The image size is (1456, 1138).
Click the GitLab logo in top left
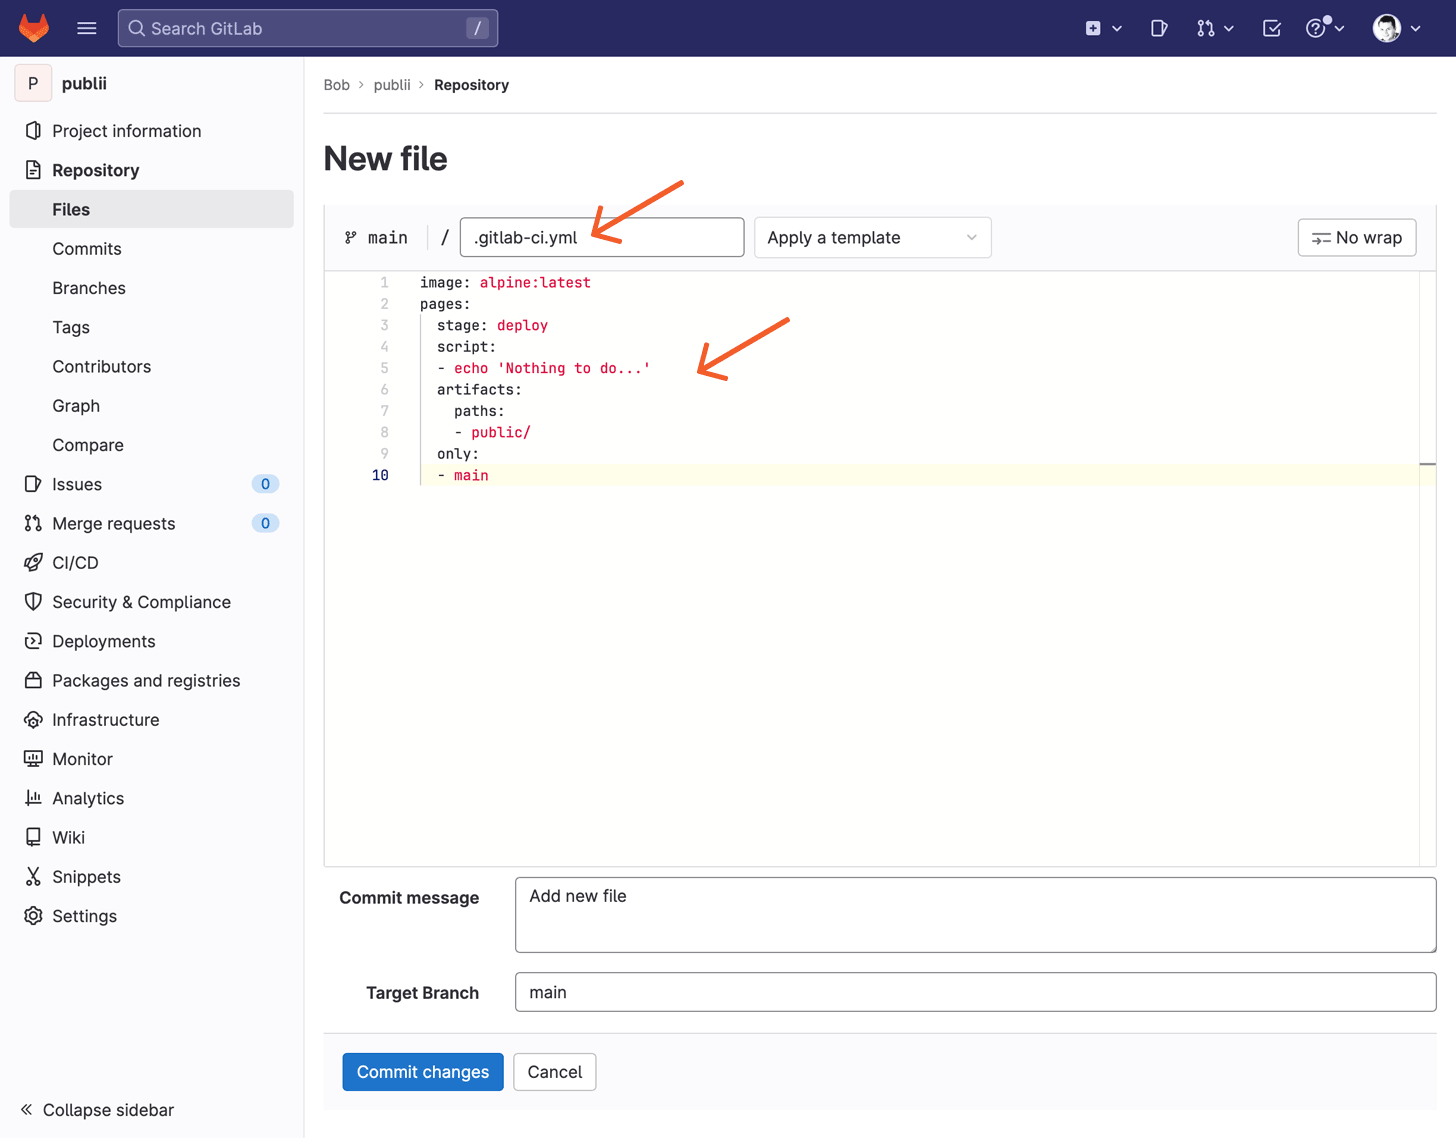tap(33, 27)
